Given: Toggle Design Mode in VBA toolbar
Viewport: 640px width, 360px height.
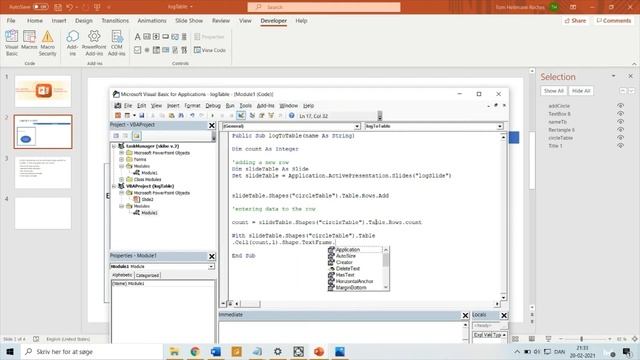Looking at the screenshot, I should click(241, 116).
